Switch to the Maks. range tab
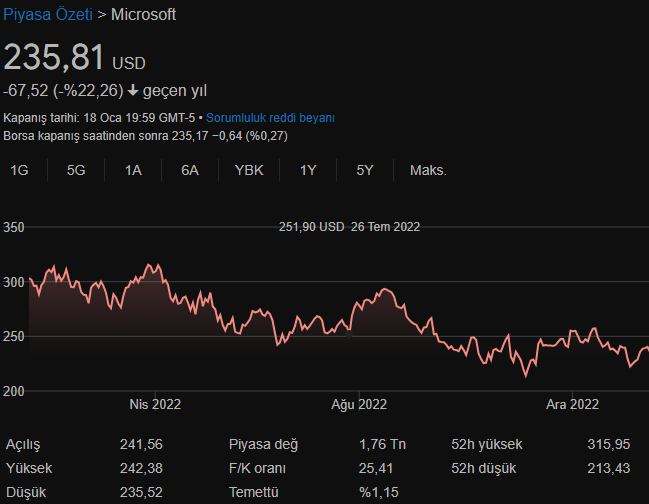 pyautogui.click(x=428, y=170)
